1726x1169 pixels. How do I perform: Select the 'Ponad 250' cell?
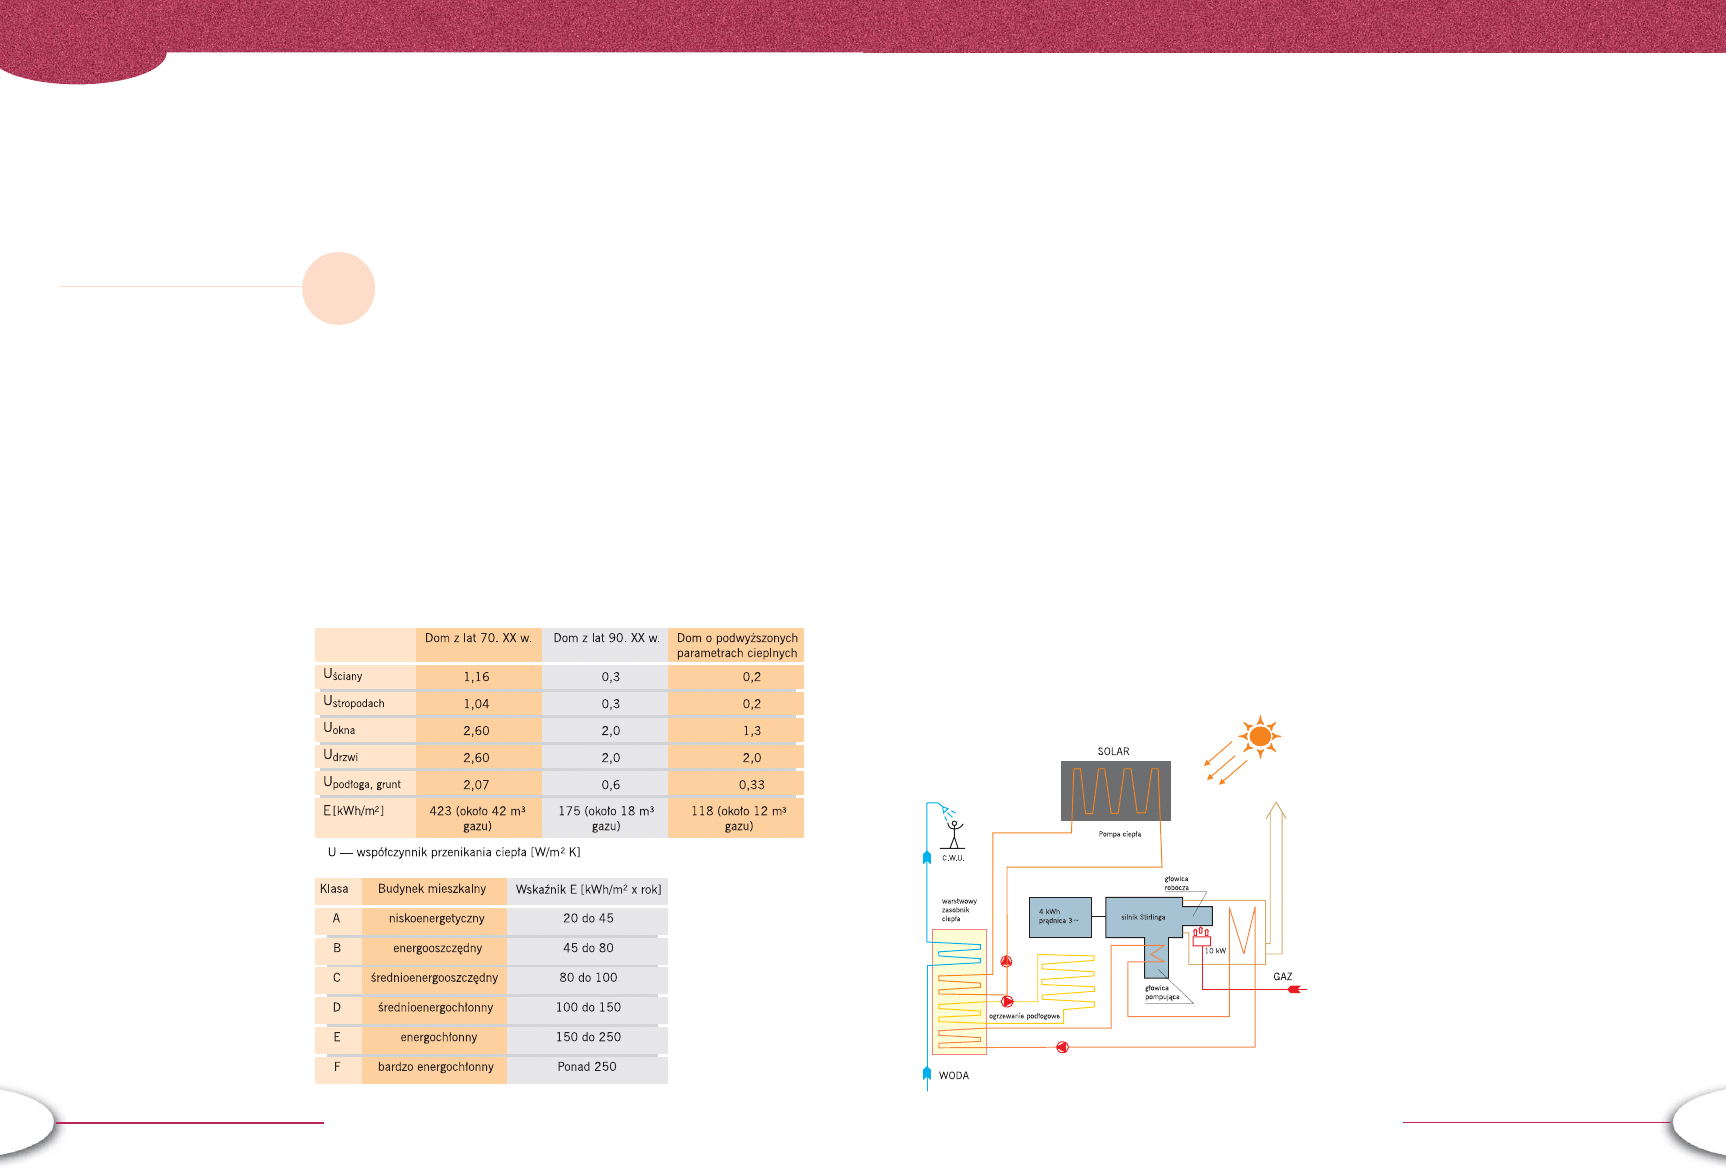click(587, 1067)
